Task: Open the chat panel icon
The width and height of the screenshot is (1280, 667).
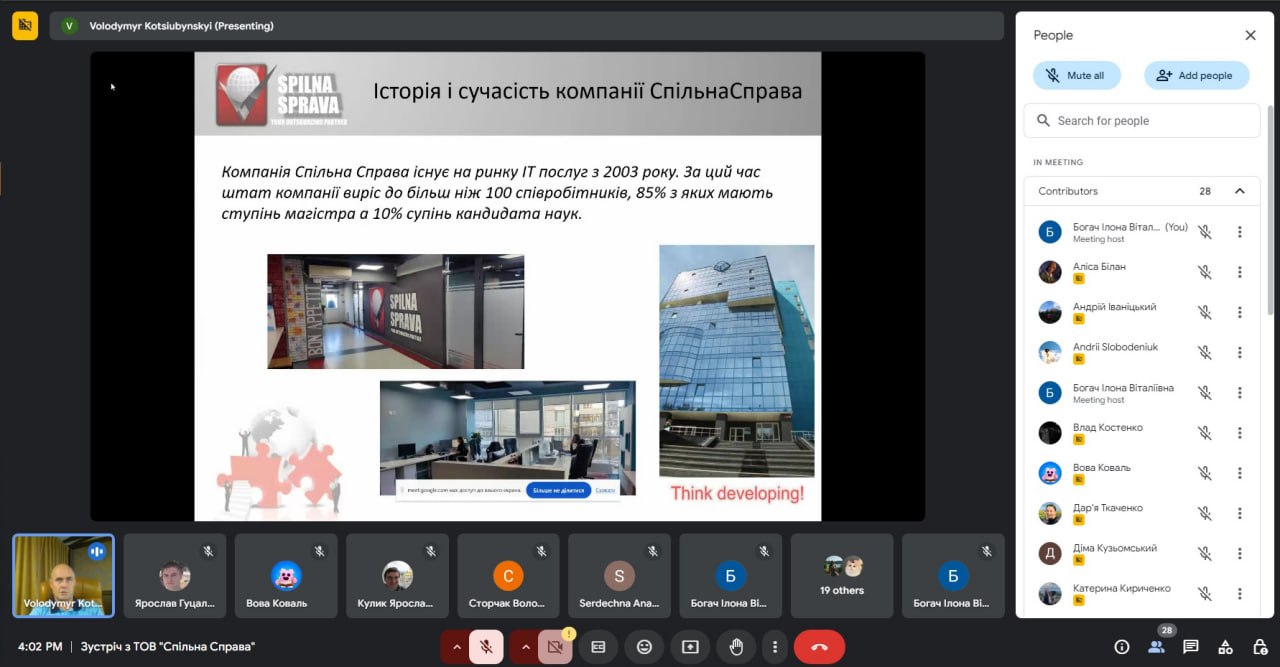Action: [1191, 647]
